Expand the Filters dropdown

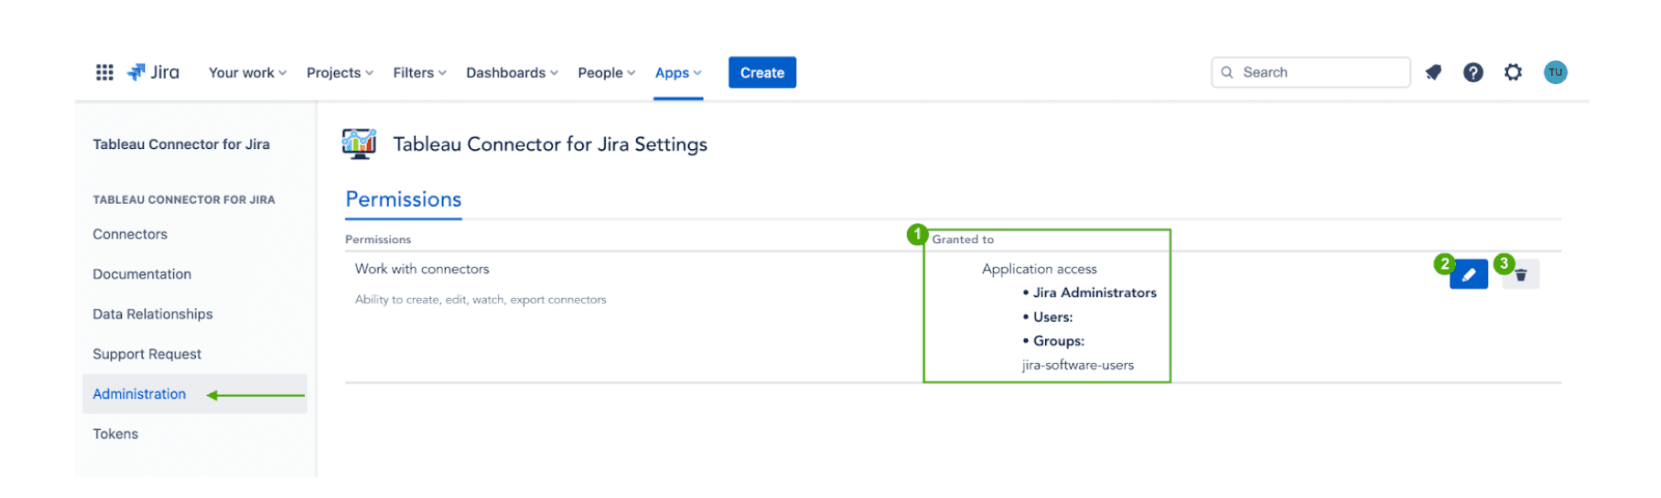tap(420, 73)
